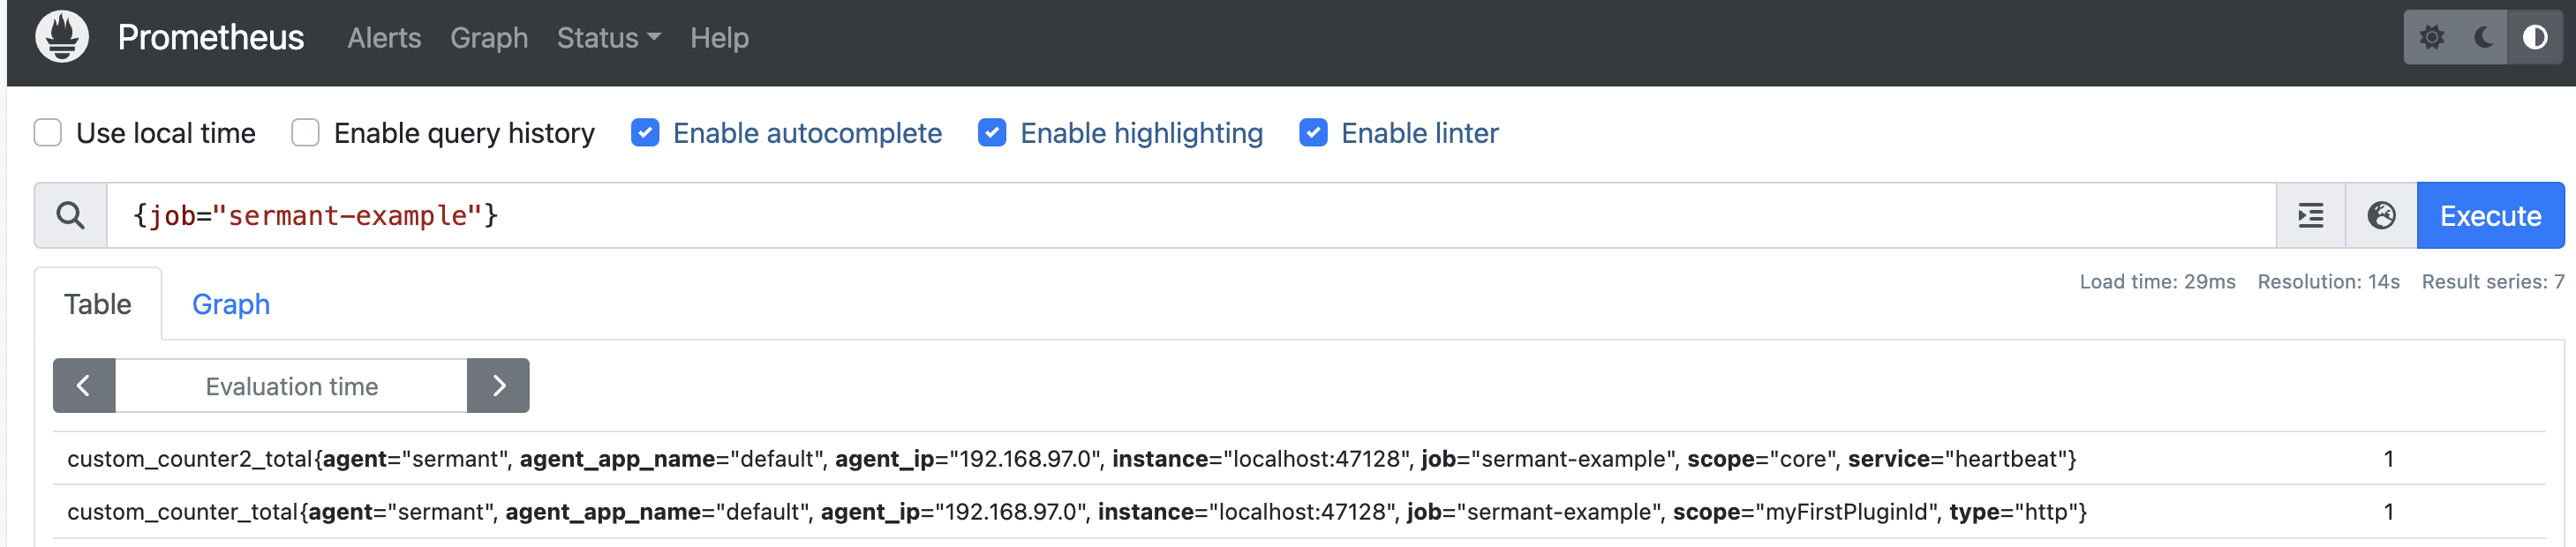Open the Graph page in the navbar
The image size is (2576, 547).
click(x=489, y=38)
